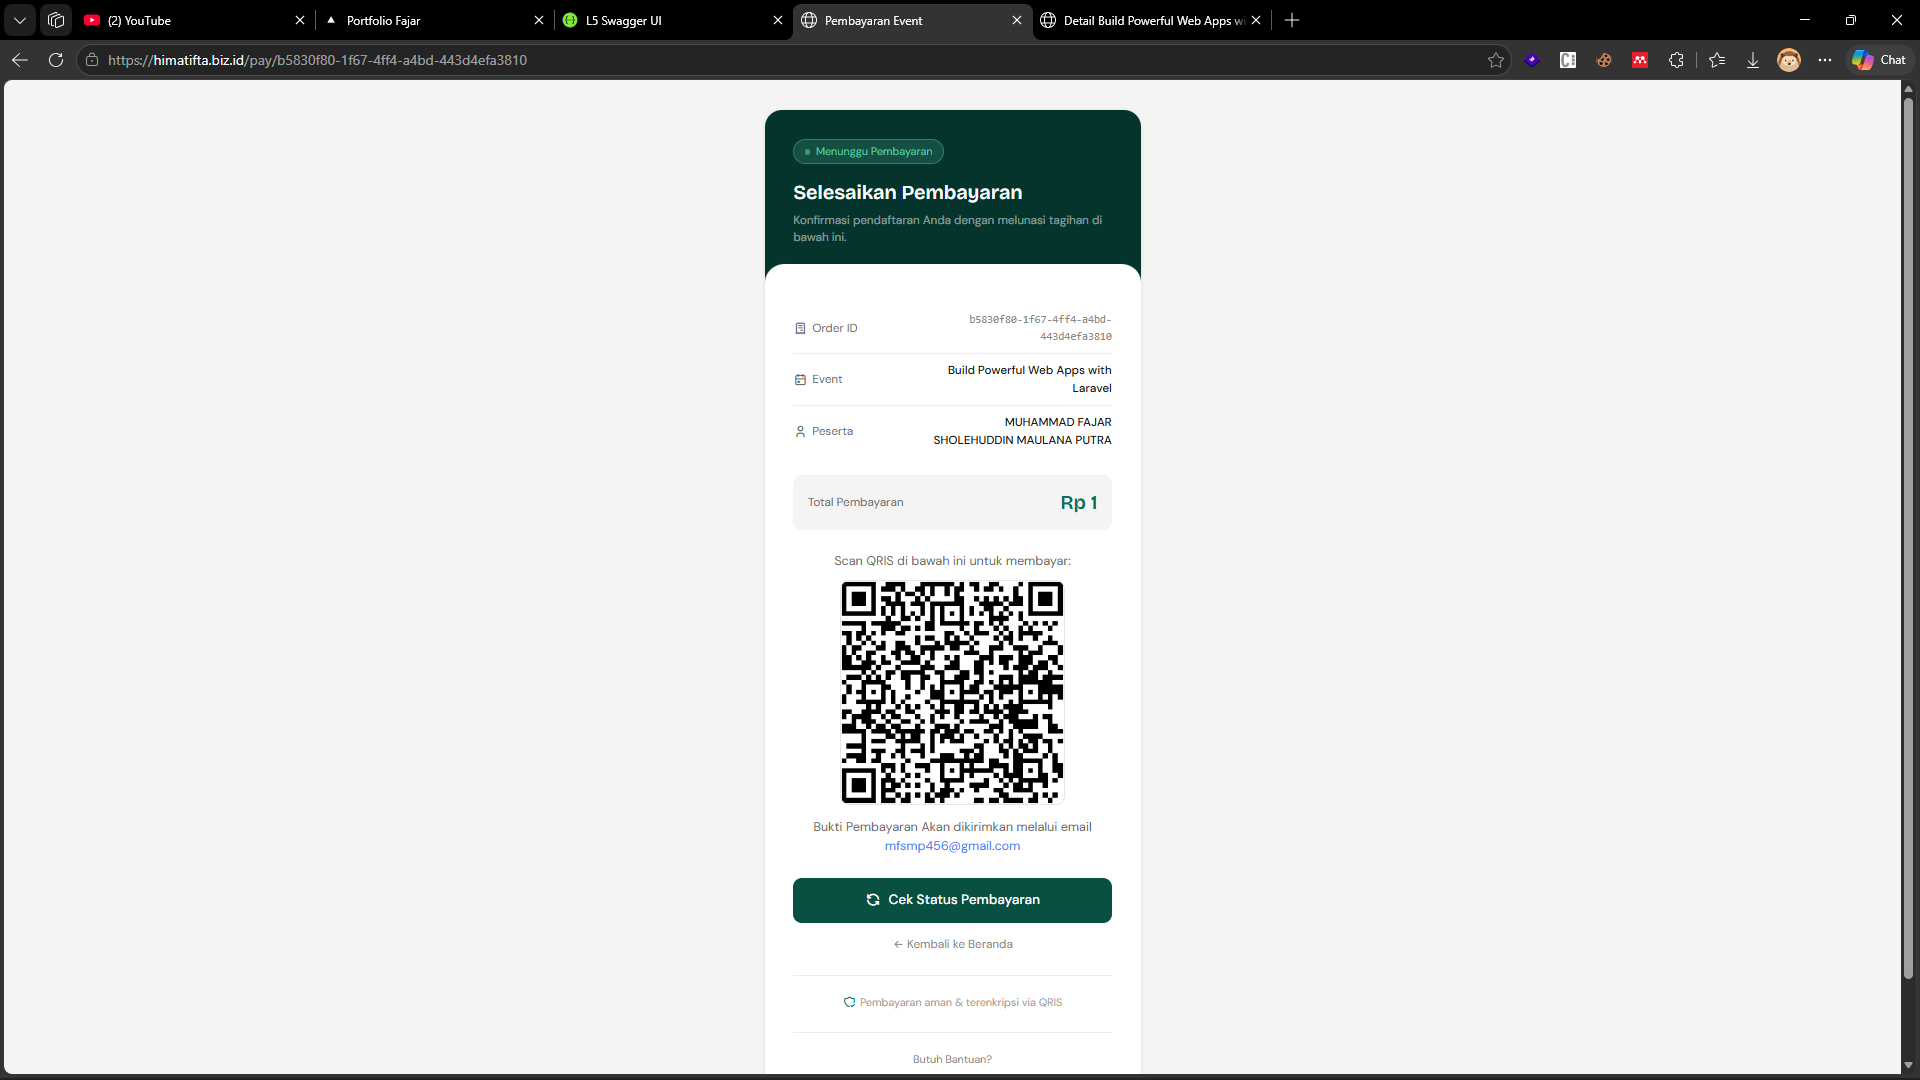Switch to the L5 Swagger UI tab
The image size is (1920, 1080).
coord(674,20)
